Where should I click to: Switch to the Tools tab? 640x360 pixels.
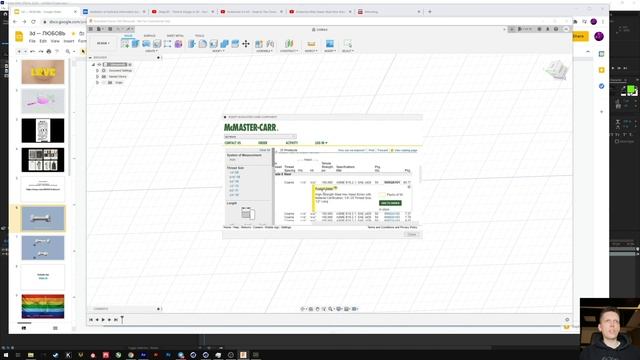[200, 36]
